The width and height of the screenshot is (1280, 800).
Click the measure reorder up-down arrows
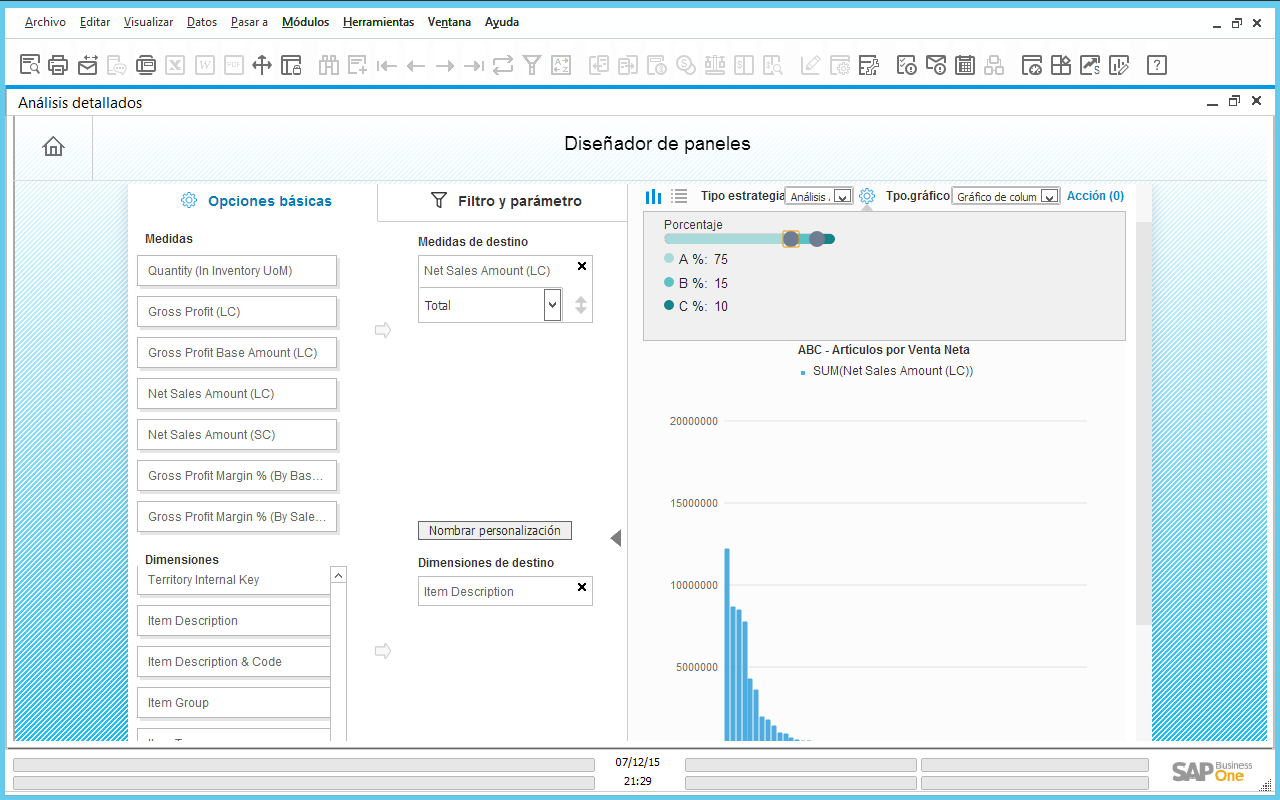coord(580,306)
